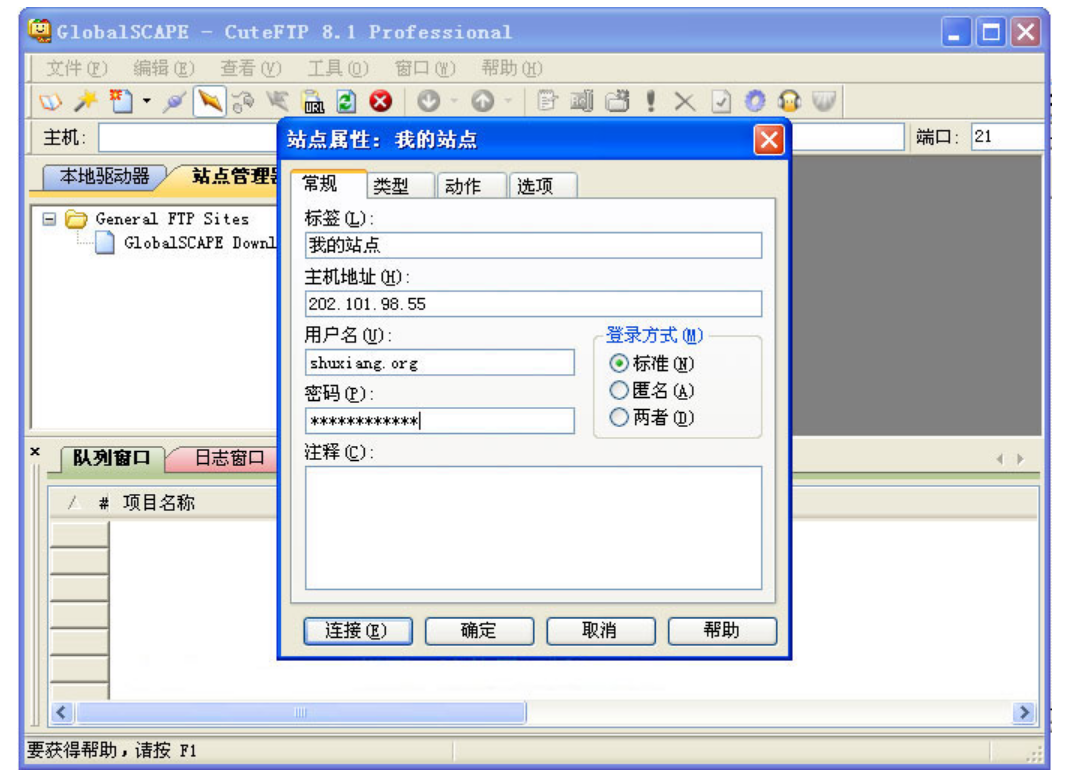Click the horizontal scrollbar in queue pane
The image size is (1070, 777).
pyautogui.click(x=300, y=713)
